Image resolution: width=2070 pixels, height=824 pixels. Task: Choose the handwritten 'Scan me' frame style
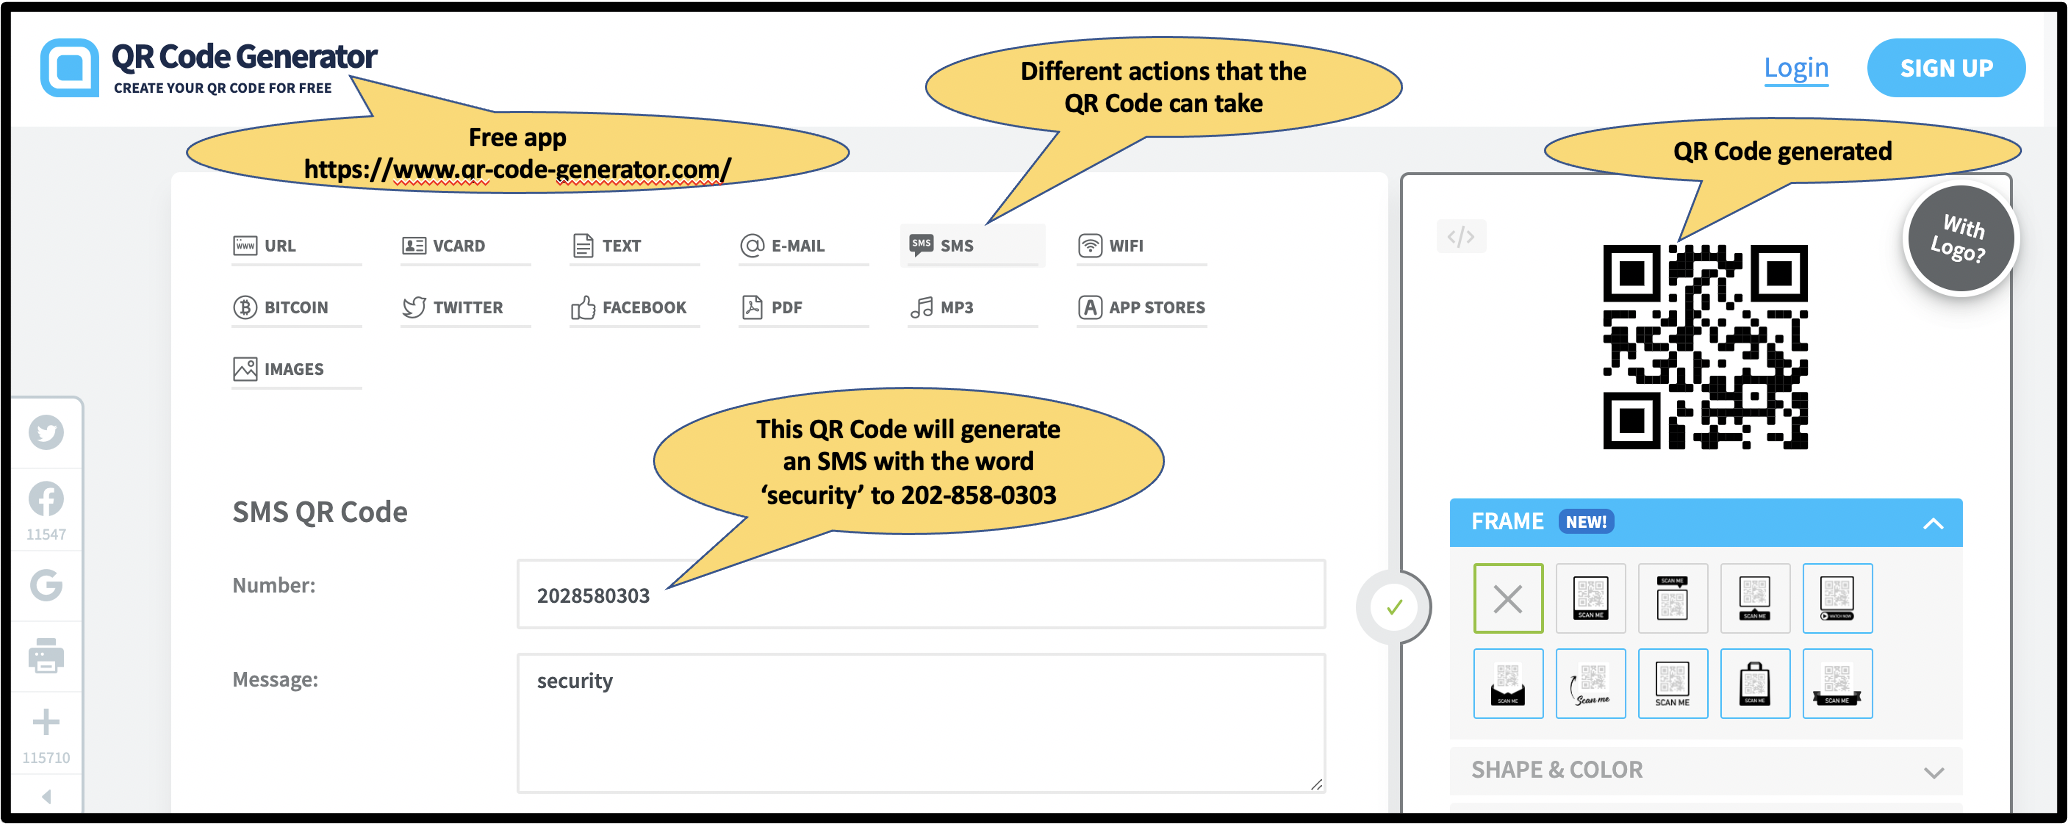pyautogui.click(x=1591, y=684)
